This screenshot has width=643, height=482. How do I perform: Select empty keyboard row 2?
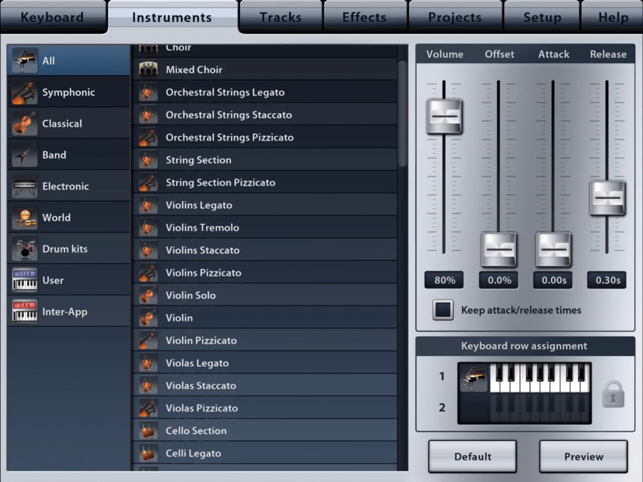[524, 408]
